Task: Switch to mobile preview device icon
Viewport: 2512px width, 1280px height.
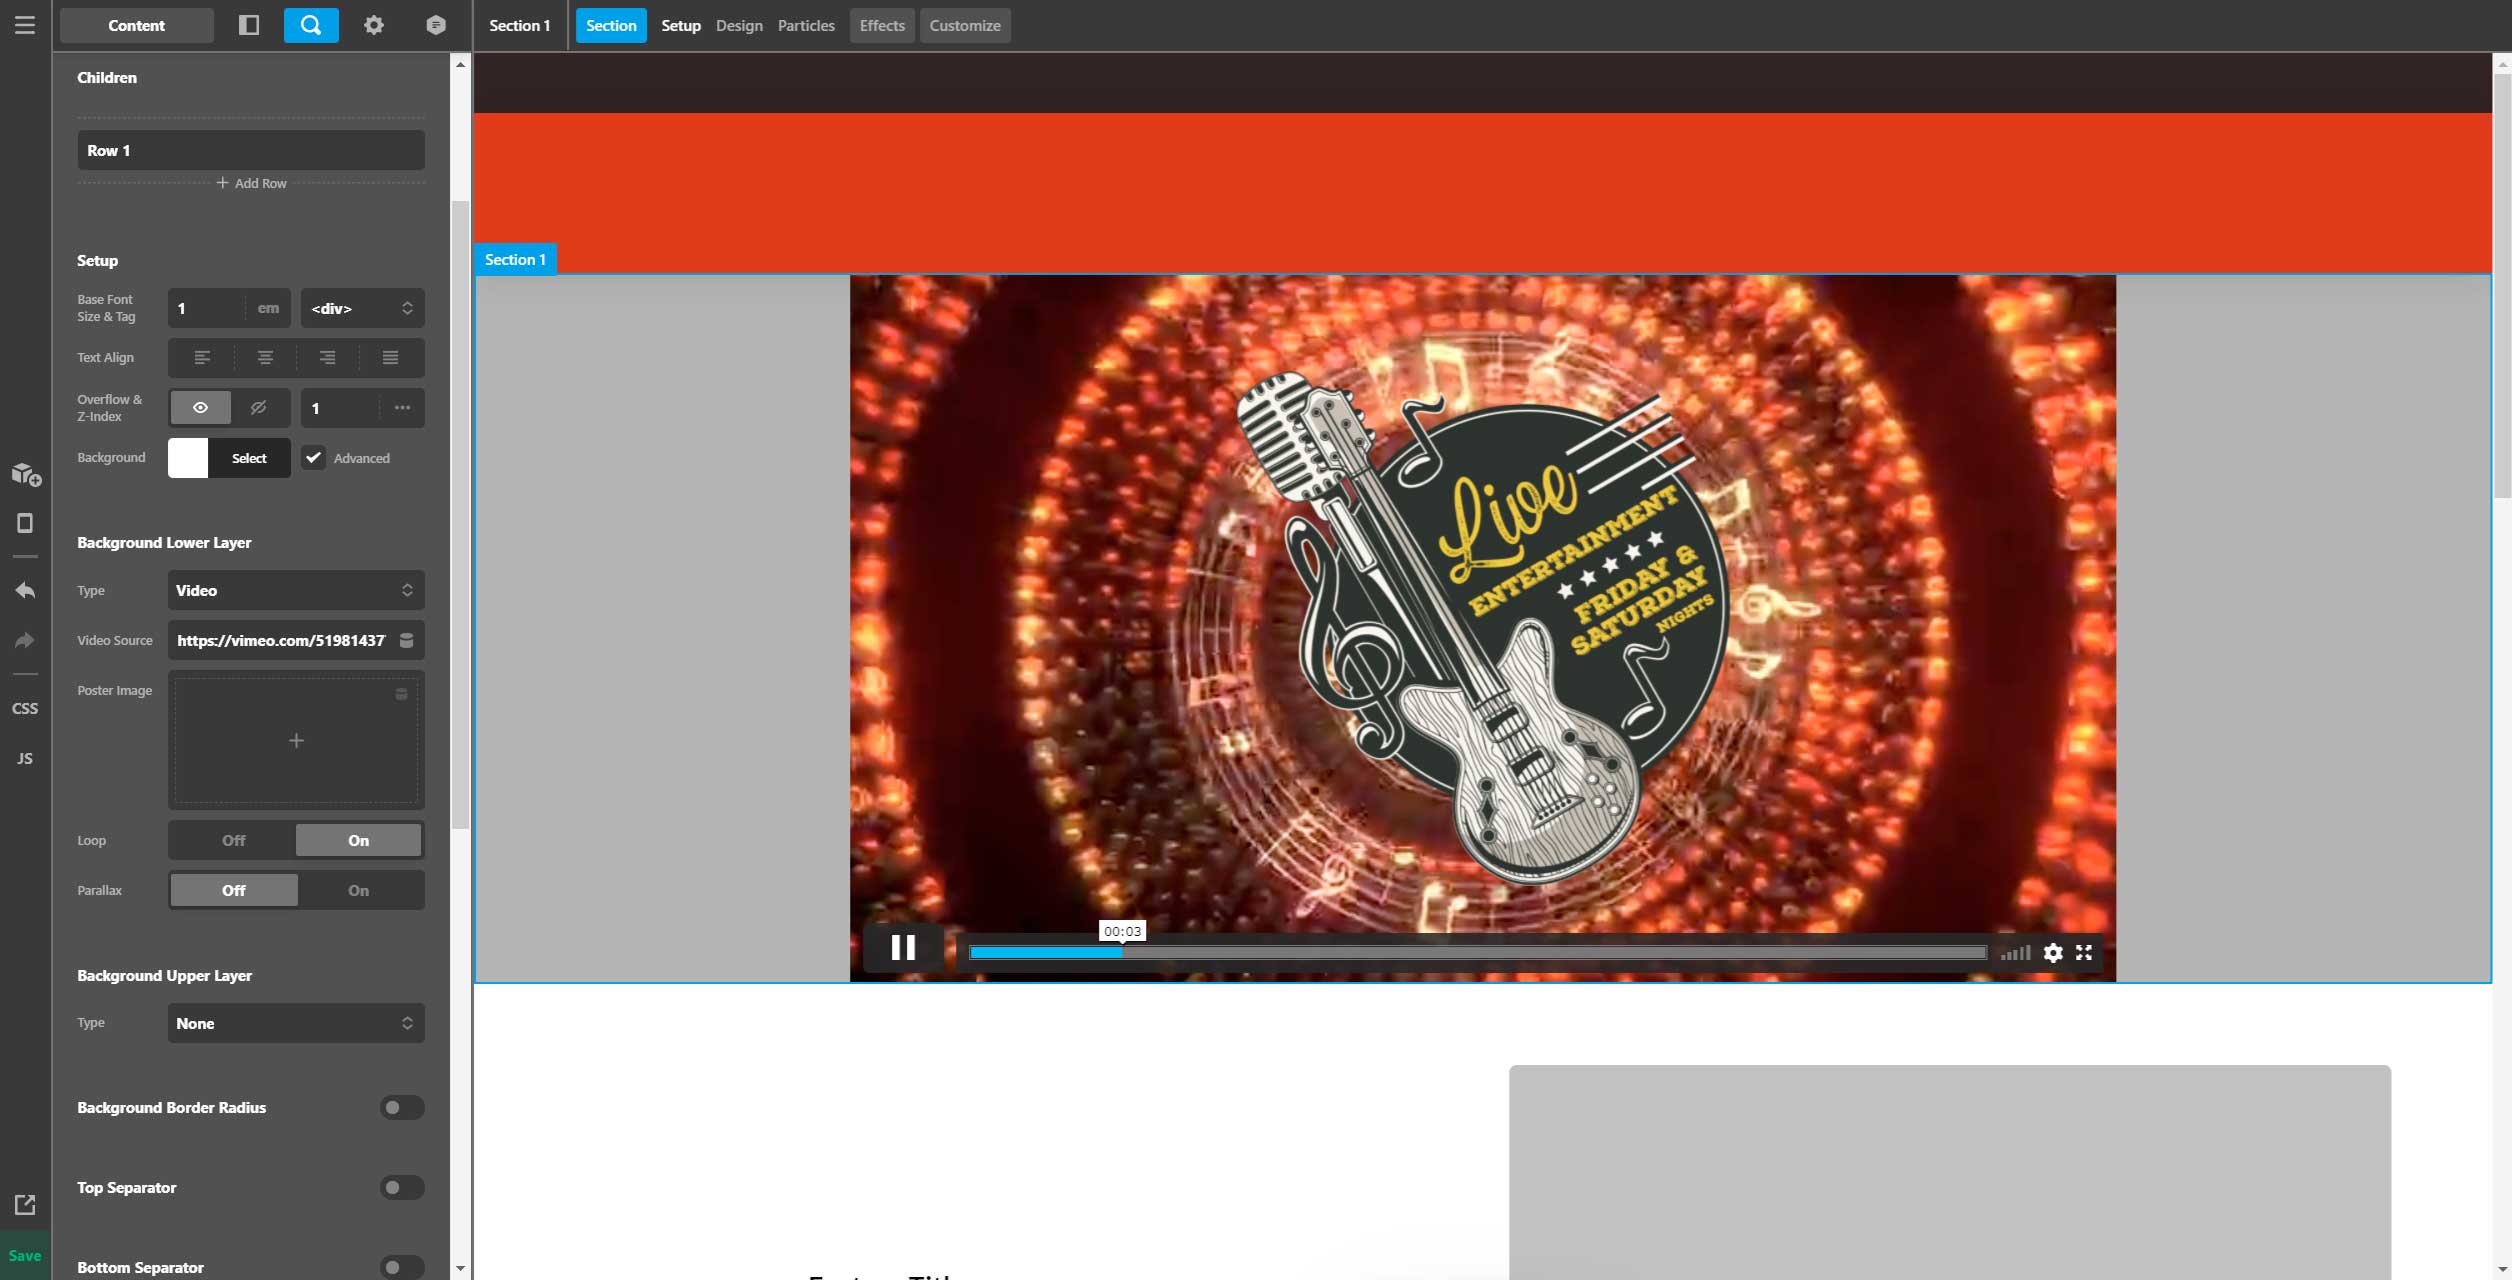Action: click(25, 523)
